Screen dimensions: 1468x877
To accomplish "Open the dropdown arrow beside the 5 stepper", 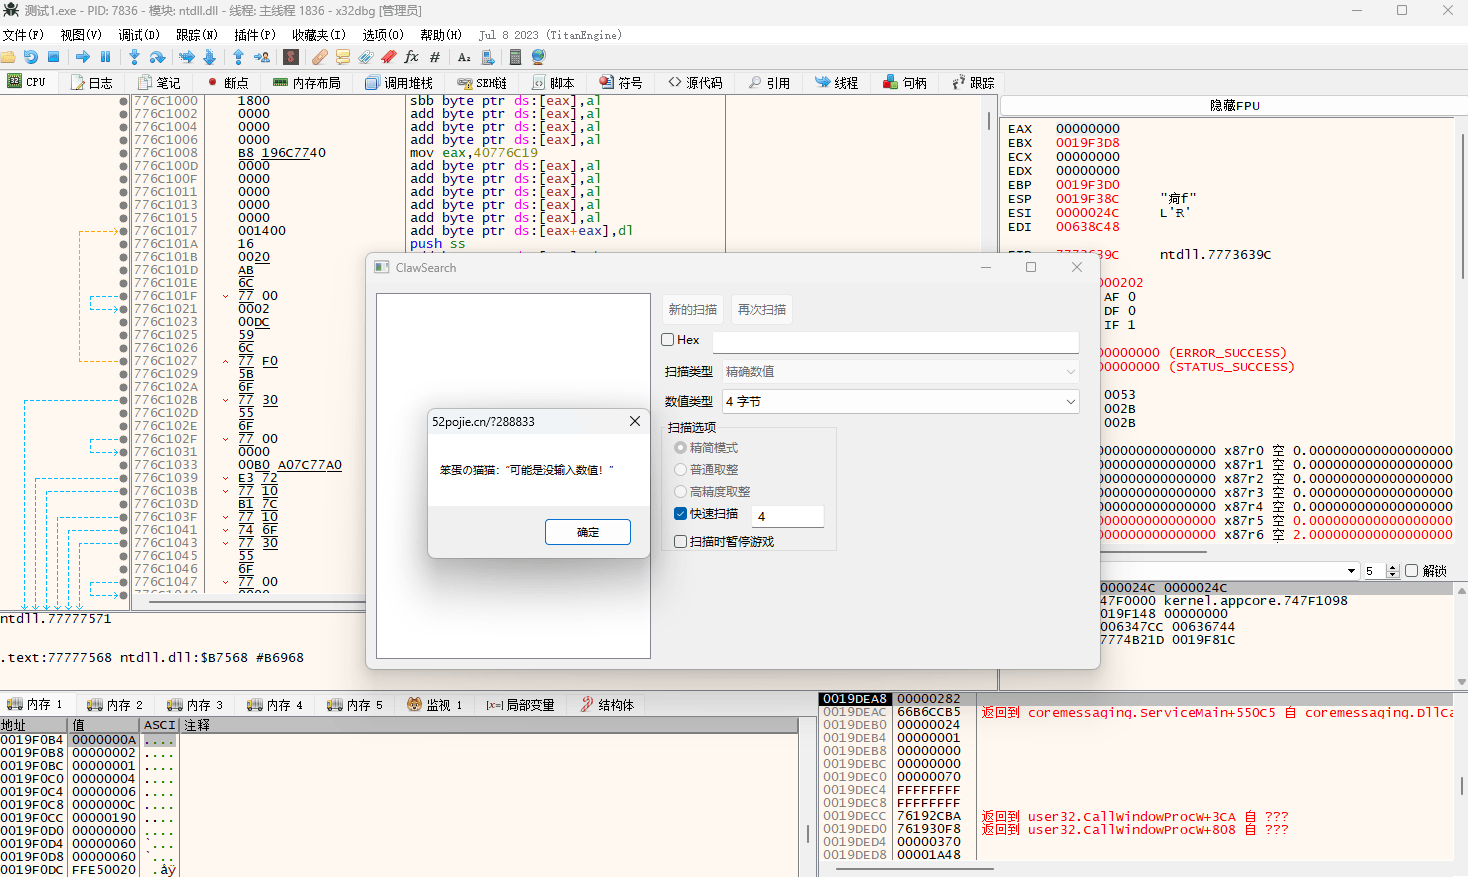I will (x=1351, y=571).
